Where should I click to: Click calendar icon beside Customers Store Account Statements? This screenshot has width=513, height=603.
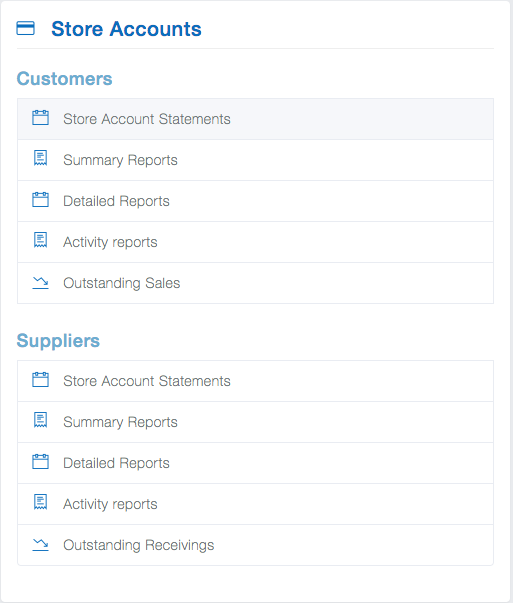[40, 118]
